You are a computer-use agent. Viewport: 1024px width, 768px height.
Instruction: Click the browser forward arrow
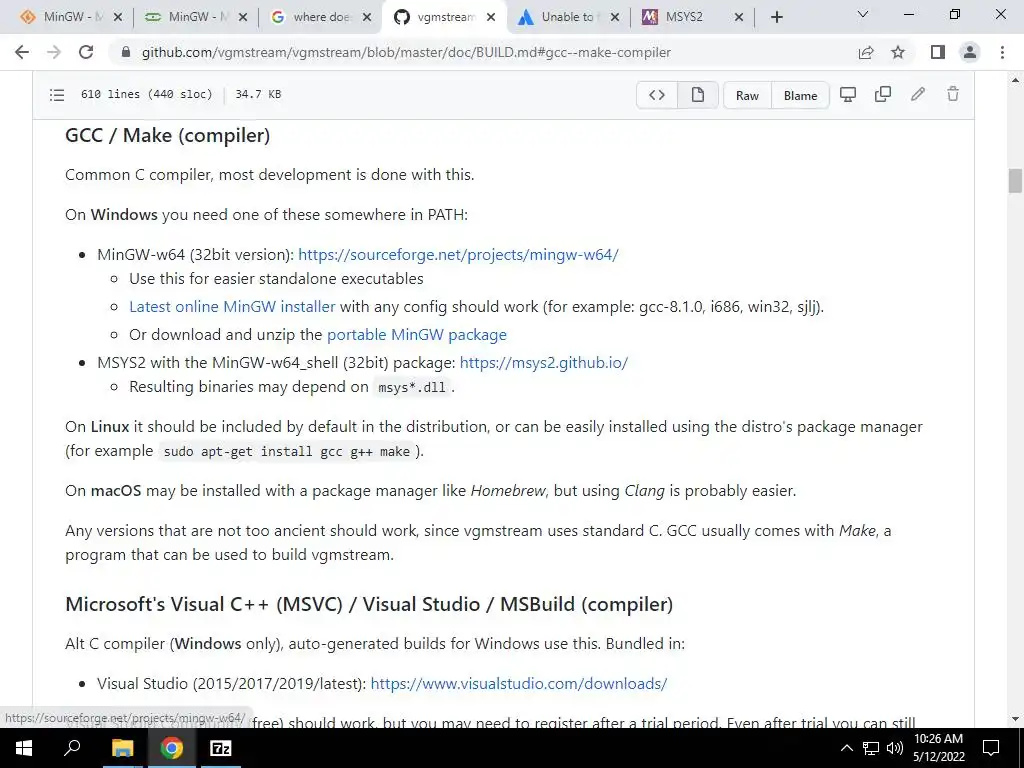point(54,52)
